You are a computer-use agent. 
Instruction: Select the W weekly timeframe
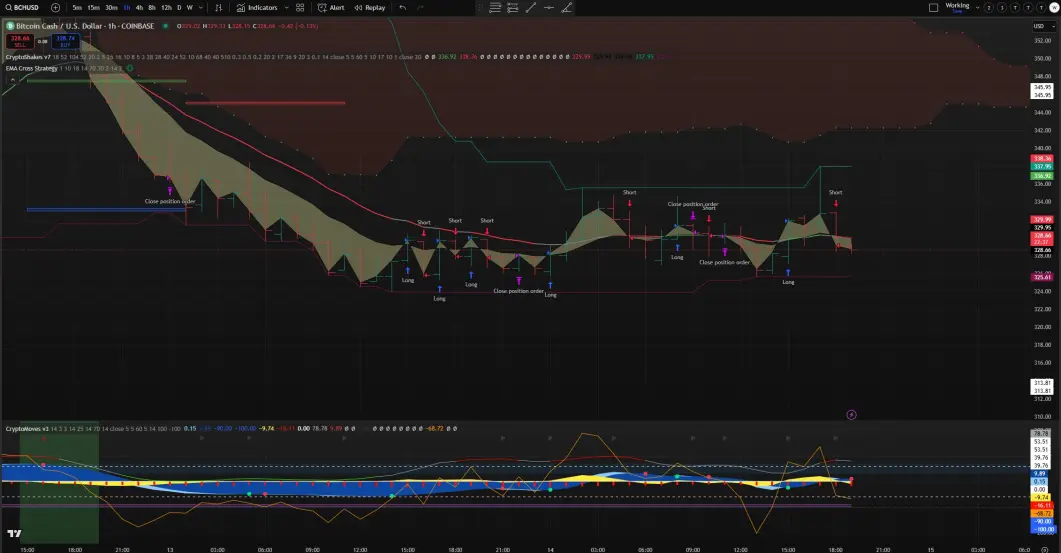(189, 7)
